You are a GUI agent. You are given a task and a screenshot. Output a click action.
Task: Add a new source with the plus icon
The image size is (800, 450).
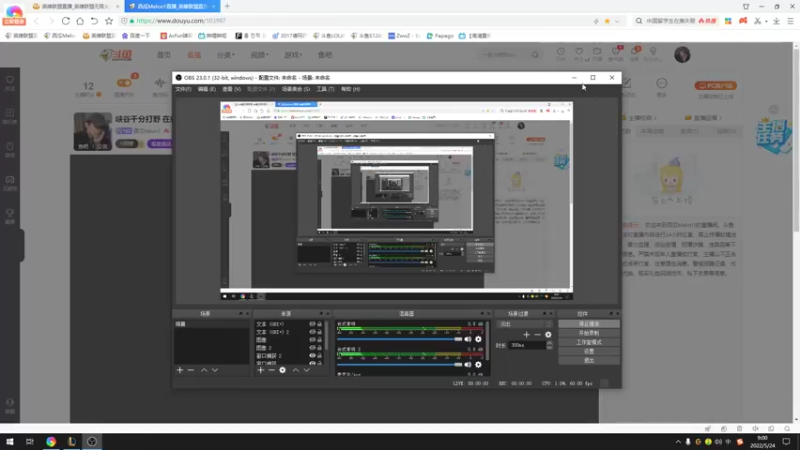click(261, 370)
